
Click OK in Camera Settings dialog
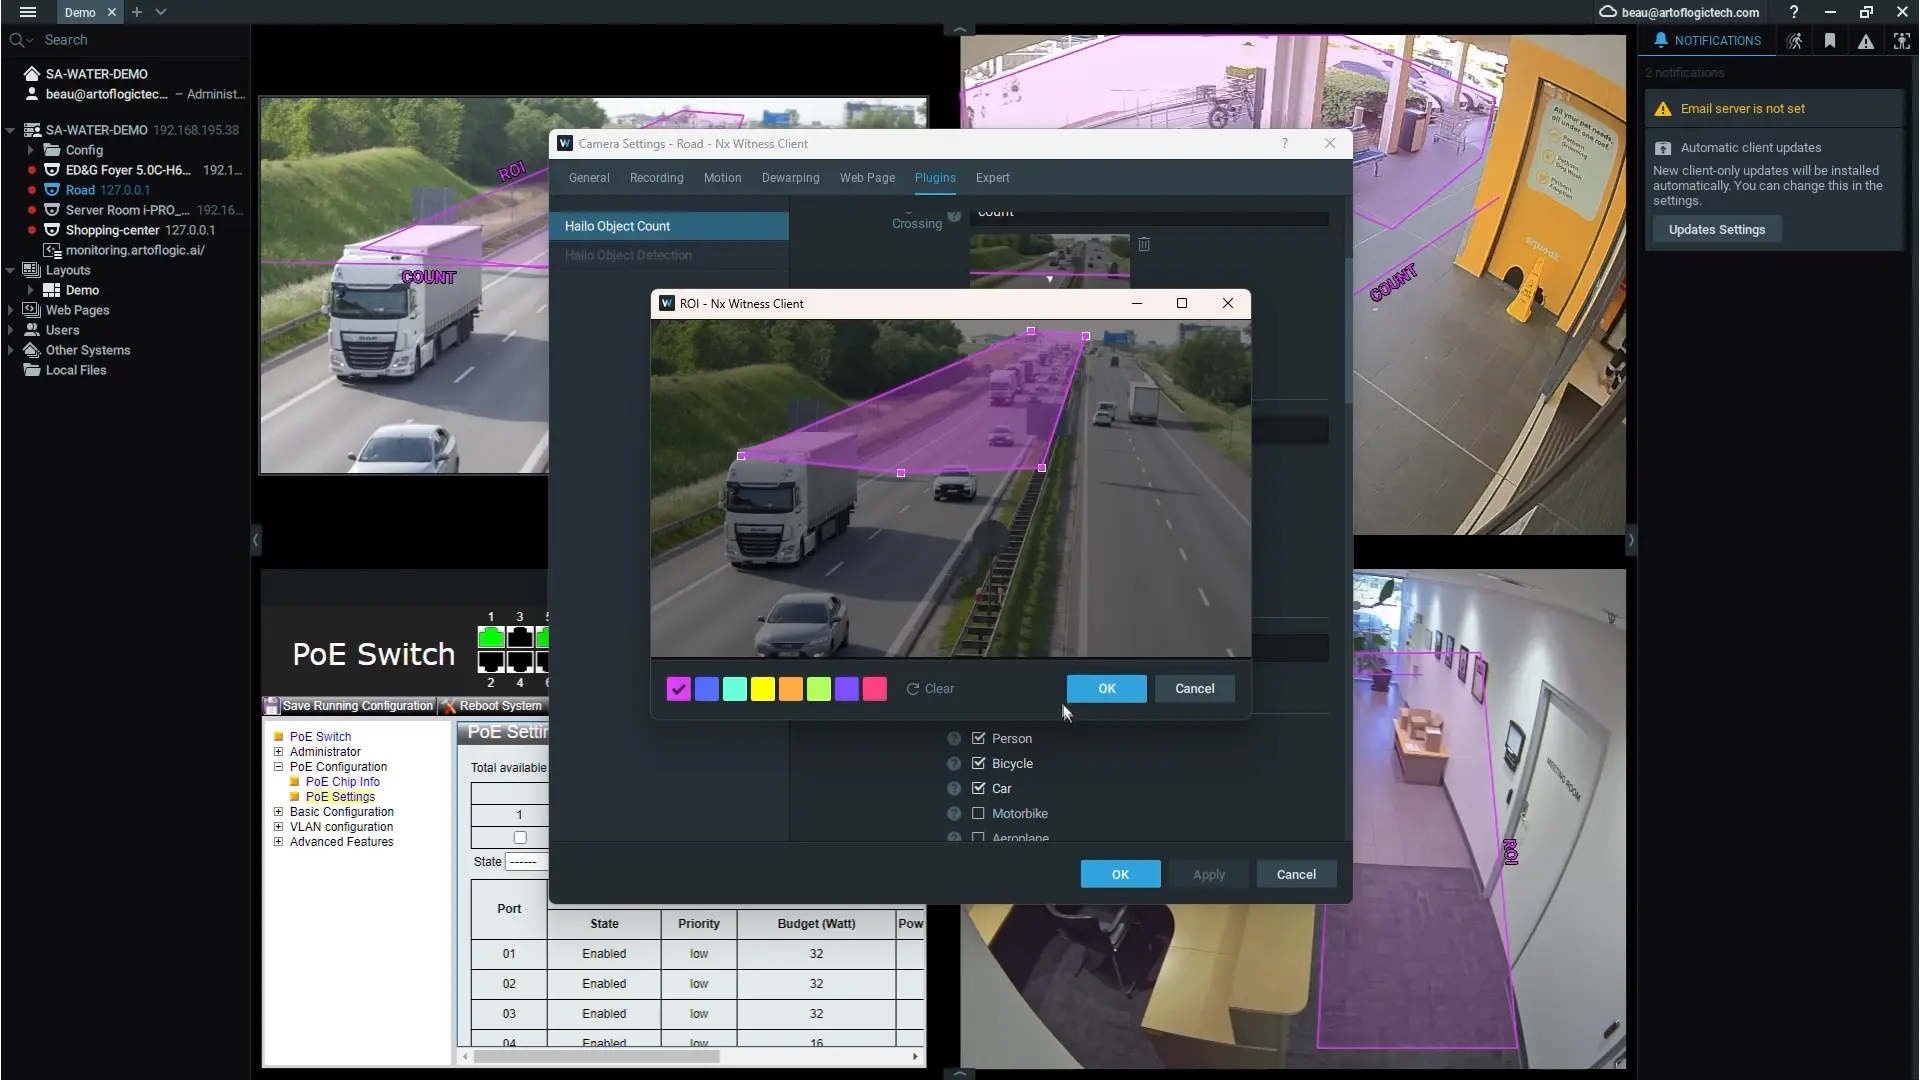(1120, 874)
